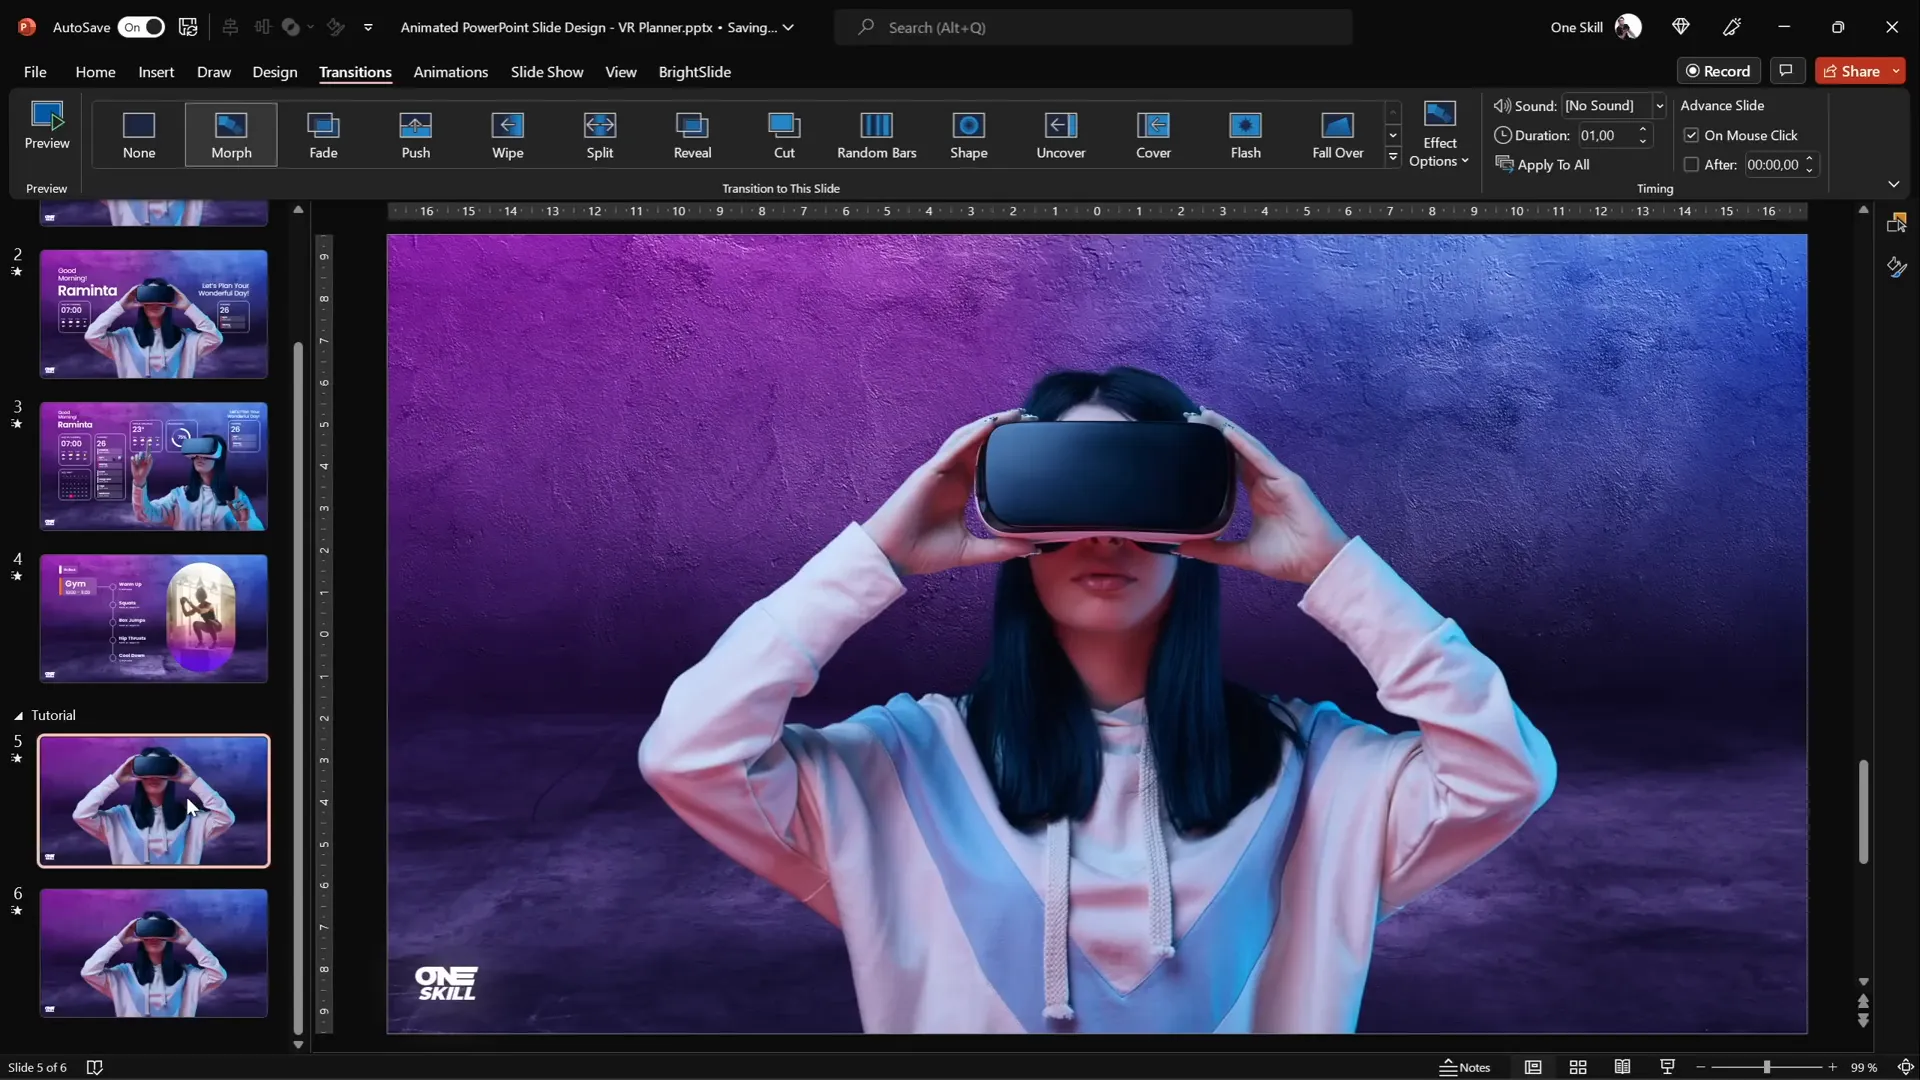Apply the Flash transition
The image size is (1920, 1080).
click(x=1245, y=135)
